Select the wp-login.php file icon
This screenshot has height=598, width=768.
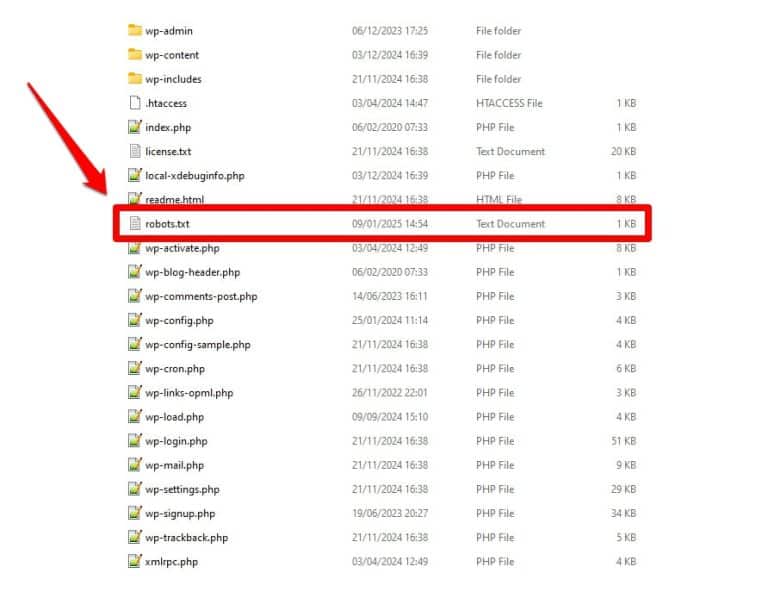[x=135, y=441]
